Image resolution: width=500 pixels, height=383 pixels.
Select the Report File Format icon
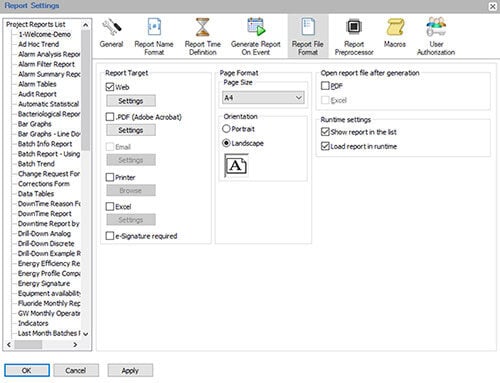click(308, 27)
